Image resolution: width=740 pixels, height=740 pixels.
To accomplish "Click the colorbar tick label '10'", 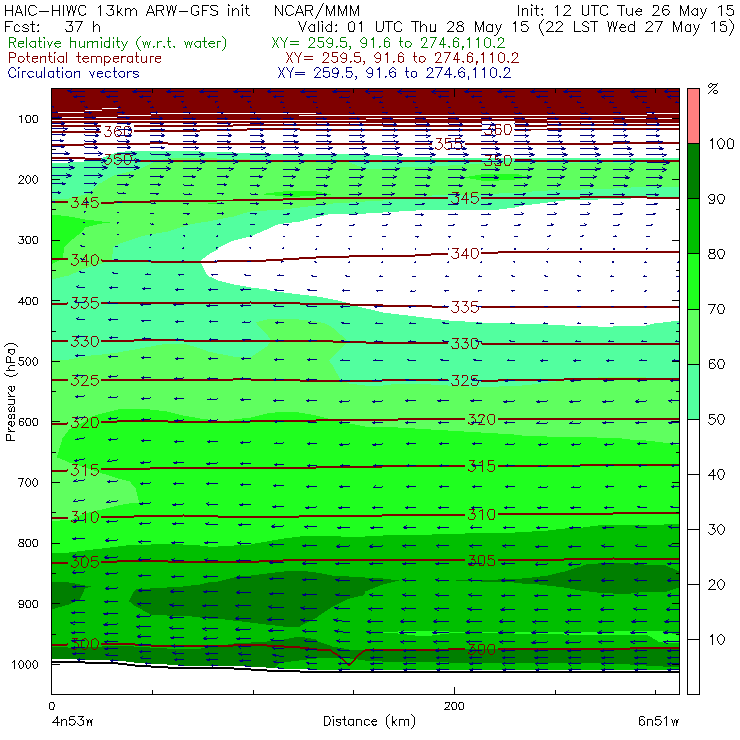I will (716, 640).
